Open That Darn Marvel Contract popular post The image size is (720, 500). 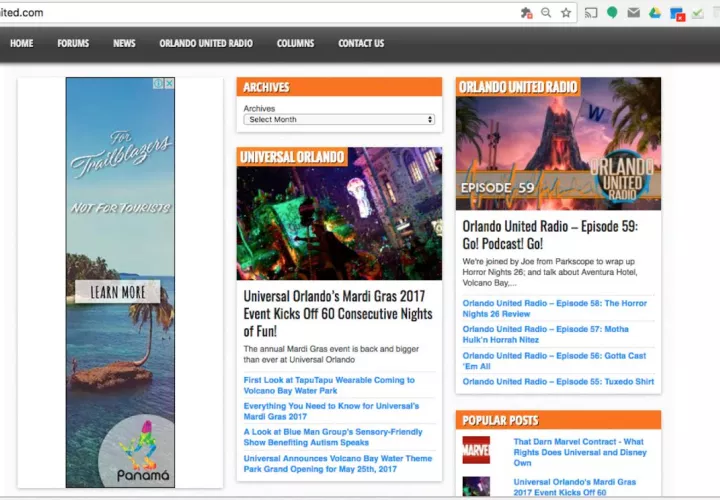point(580,452)
